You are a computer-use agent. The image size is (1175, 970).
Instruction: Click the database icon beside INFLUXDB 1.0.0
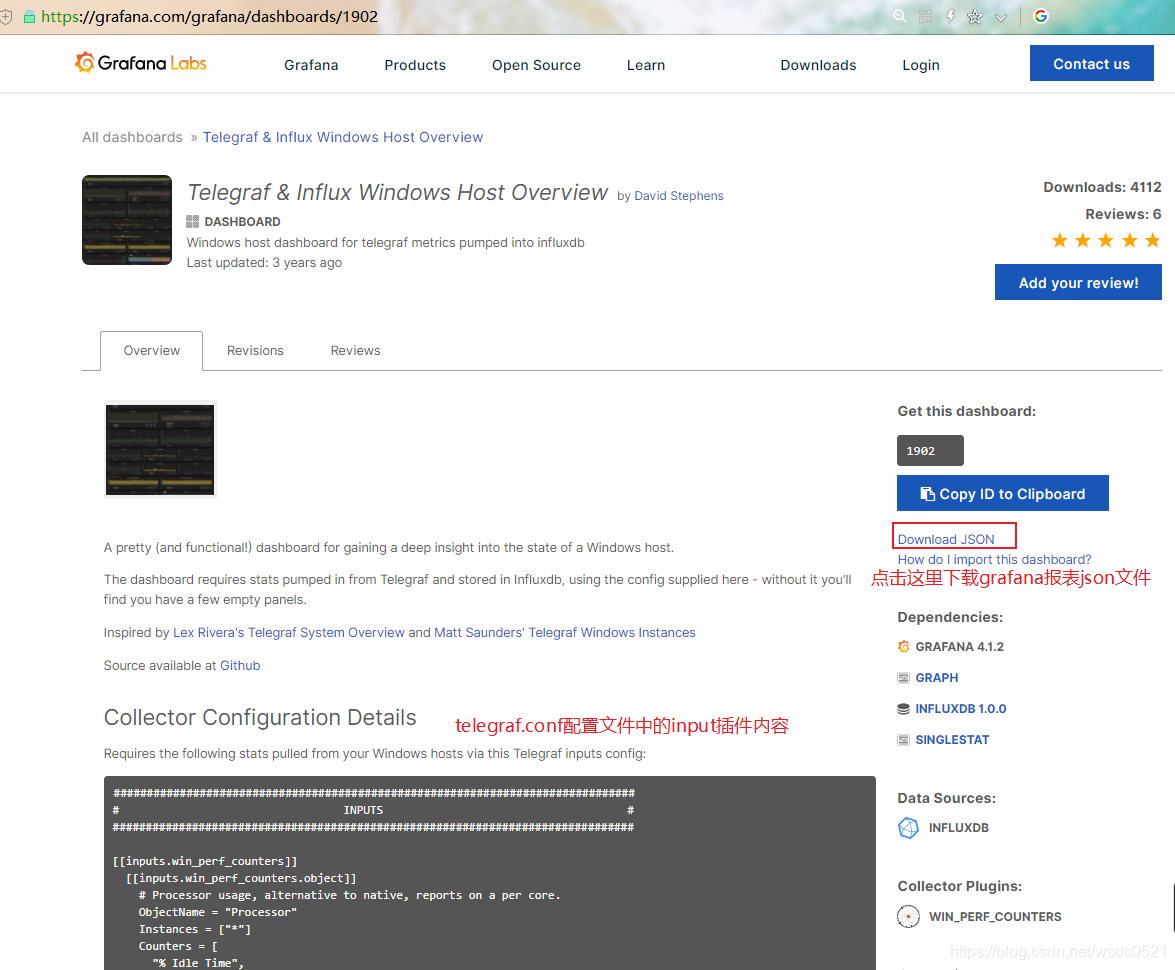pyautogui.click(x=904, y=708)
